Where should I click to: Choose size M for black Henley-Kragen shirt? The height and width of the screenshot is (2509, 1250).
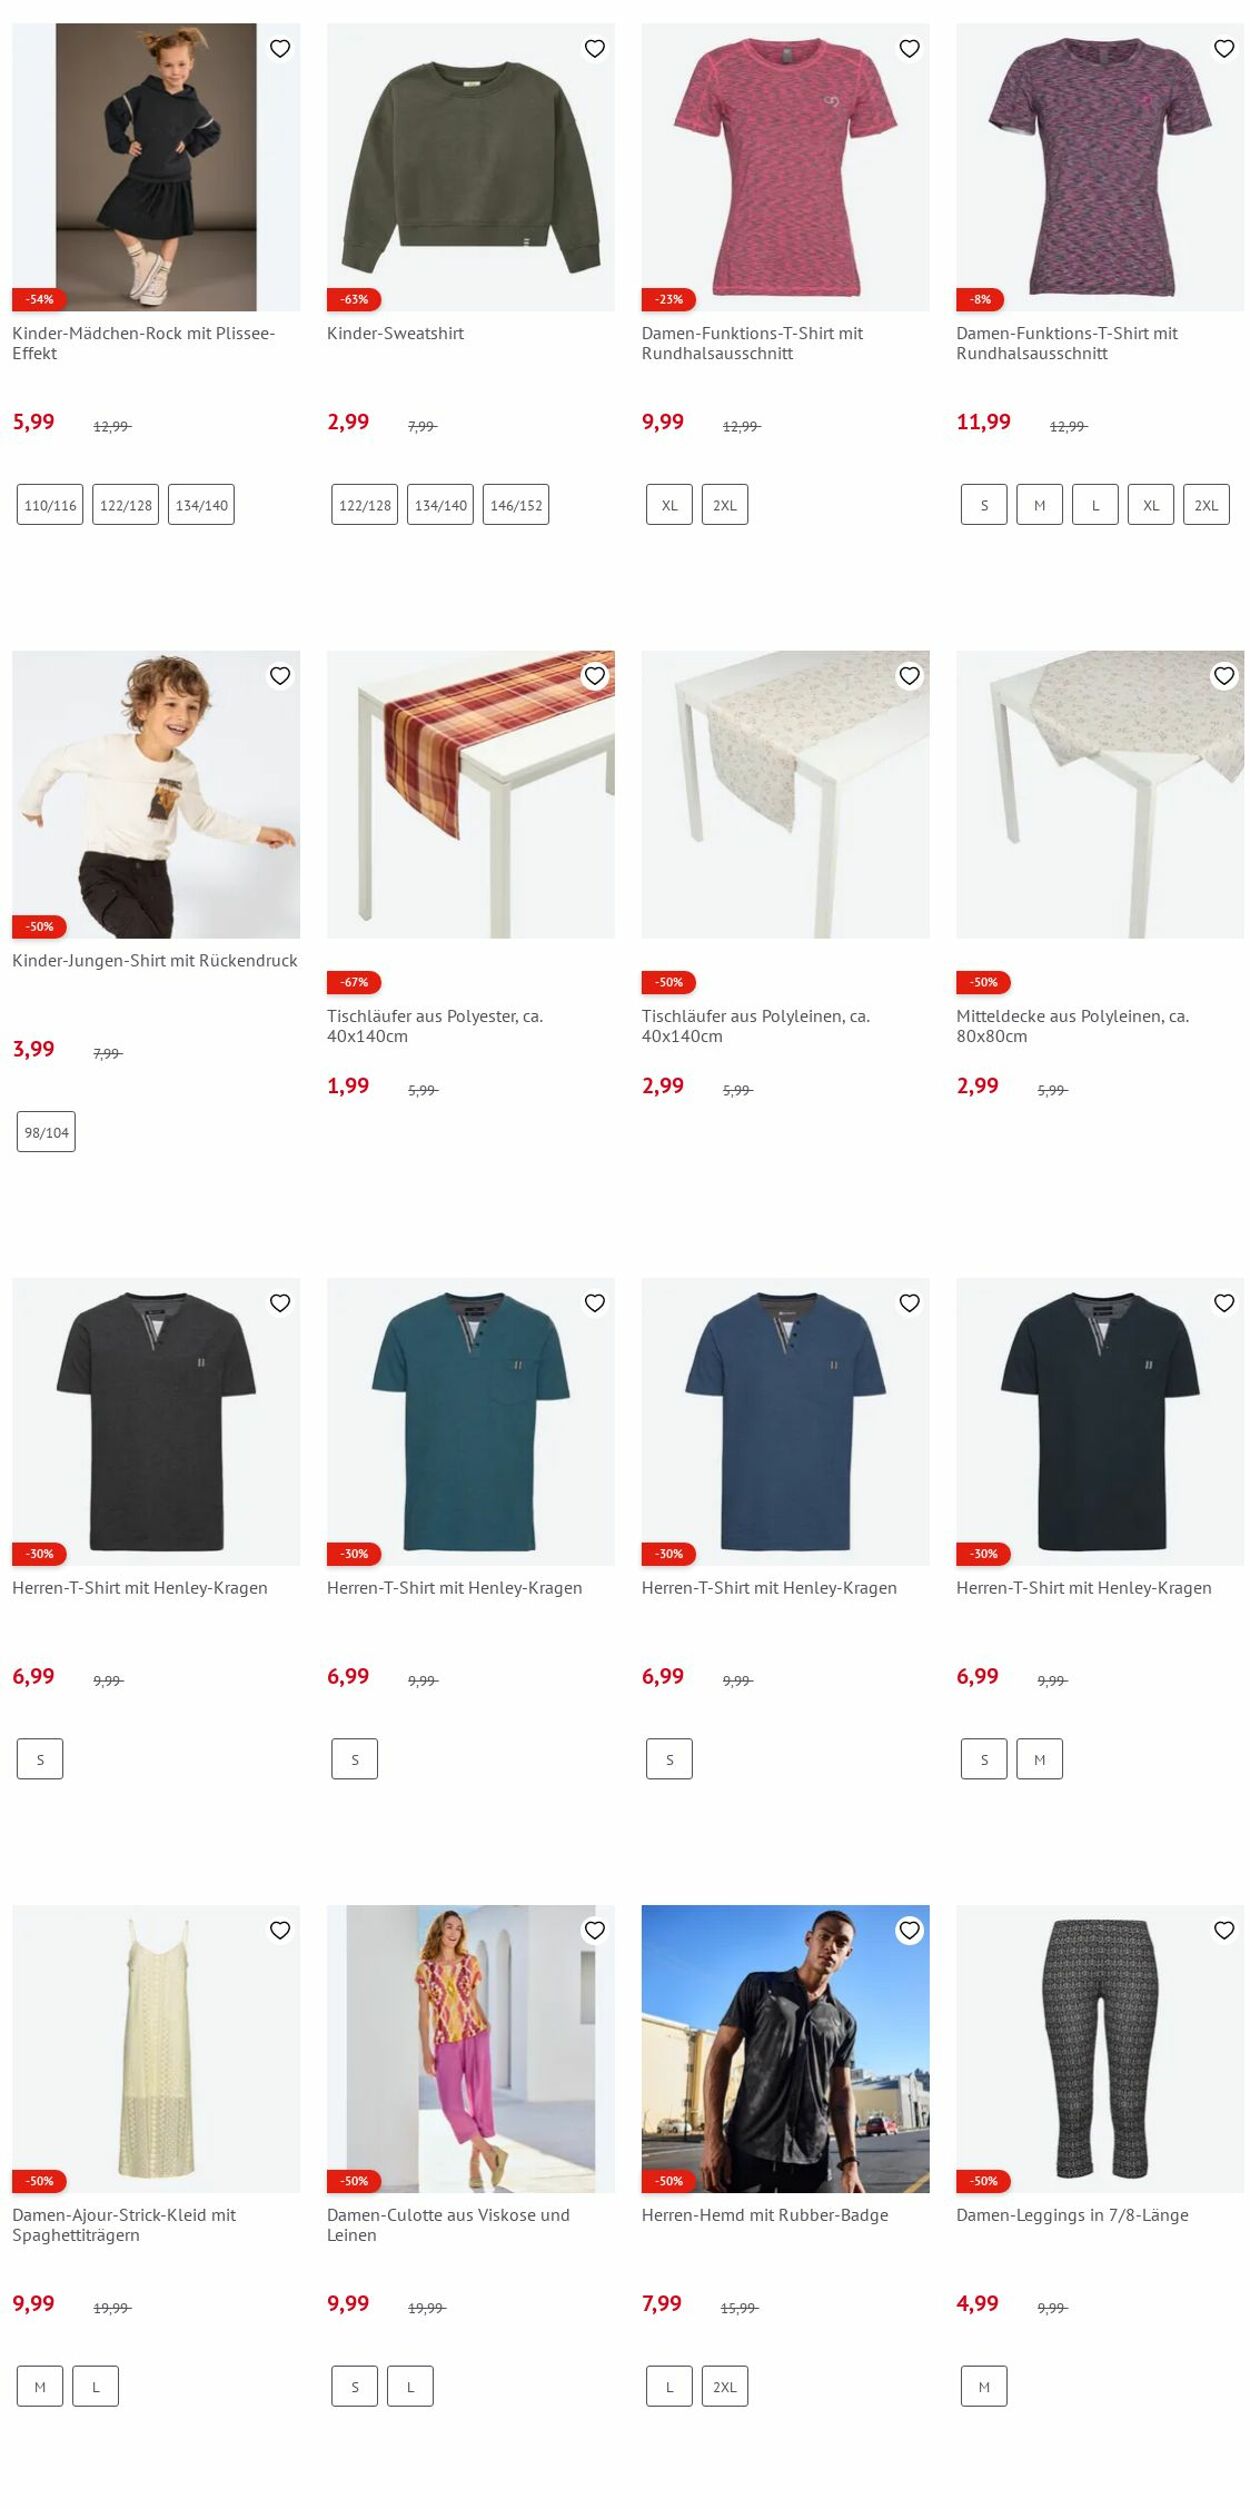1039,1759
